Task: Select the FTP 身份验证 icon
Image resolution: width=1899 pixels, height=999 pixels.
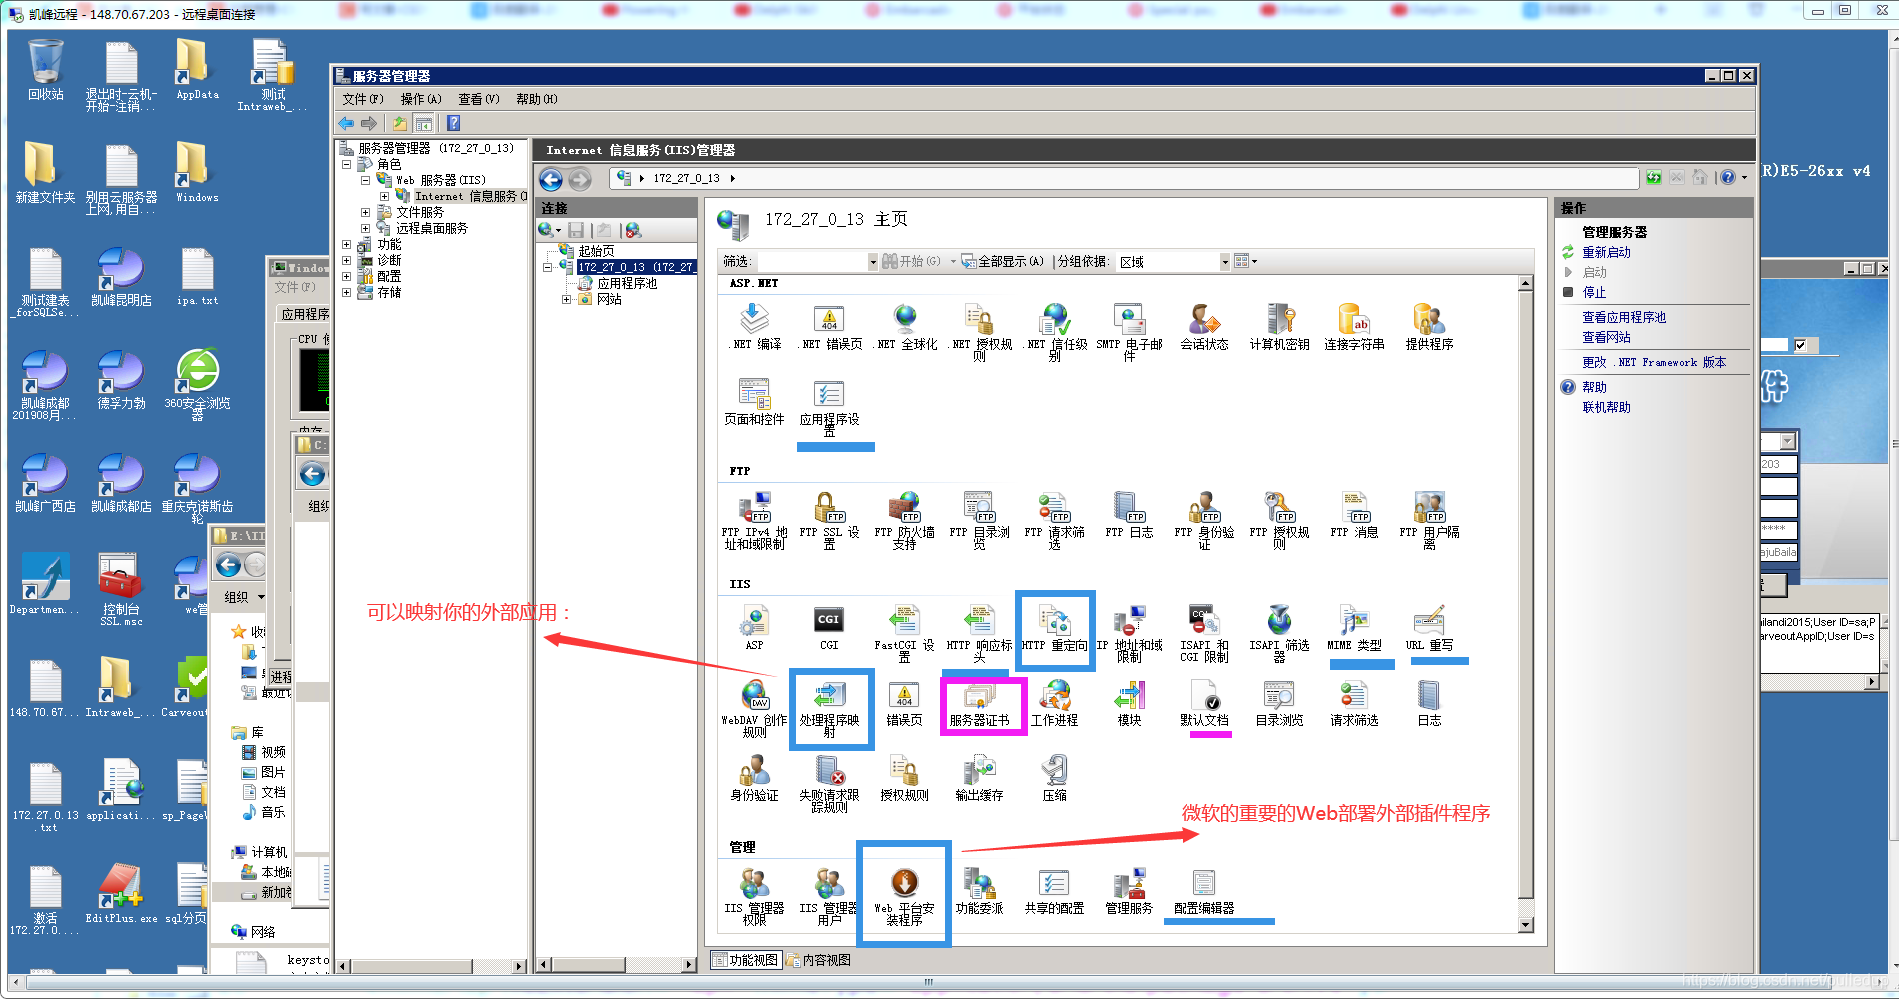Action: coord(1204,520)
